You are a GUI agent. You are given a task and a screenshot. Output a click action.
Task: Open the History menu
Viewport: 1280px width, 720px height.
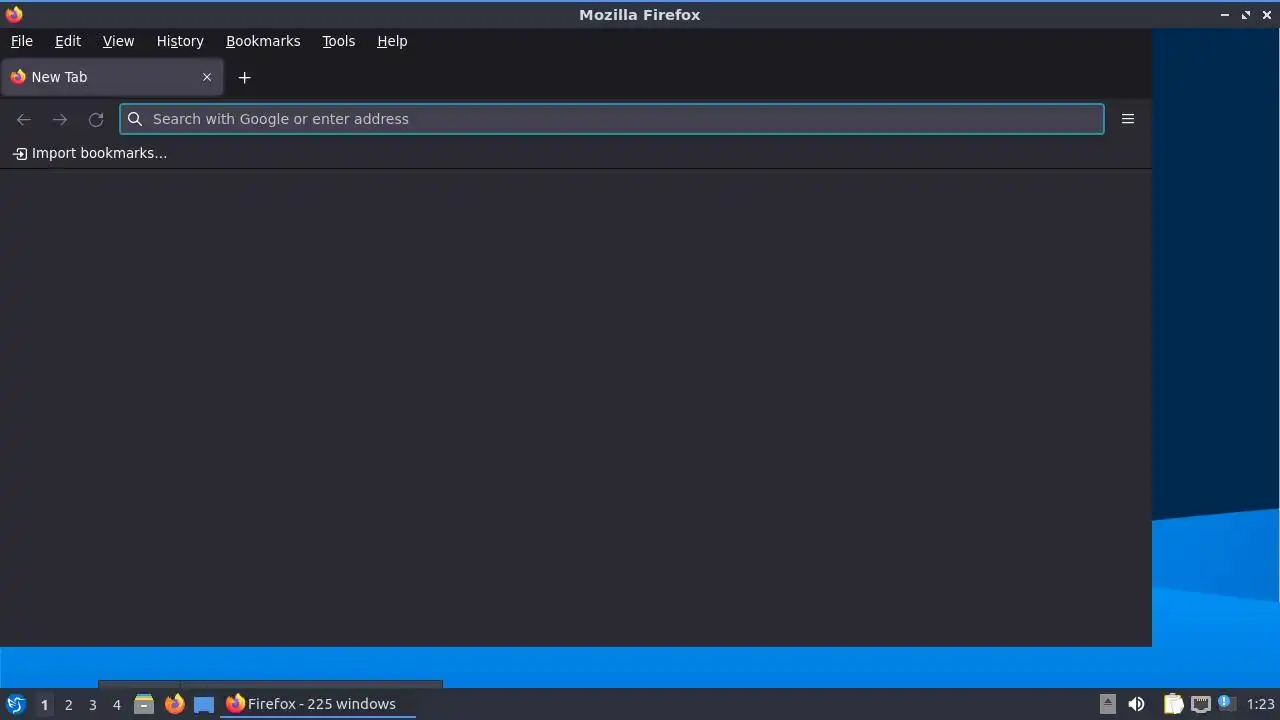point(180,41)
